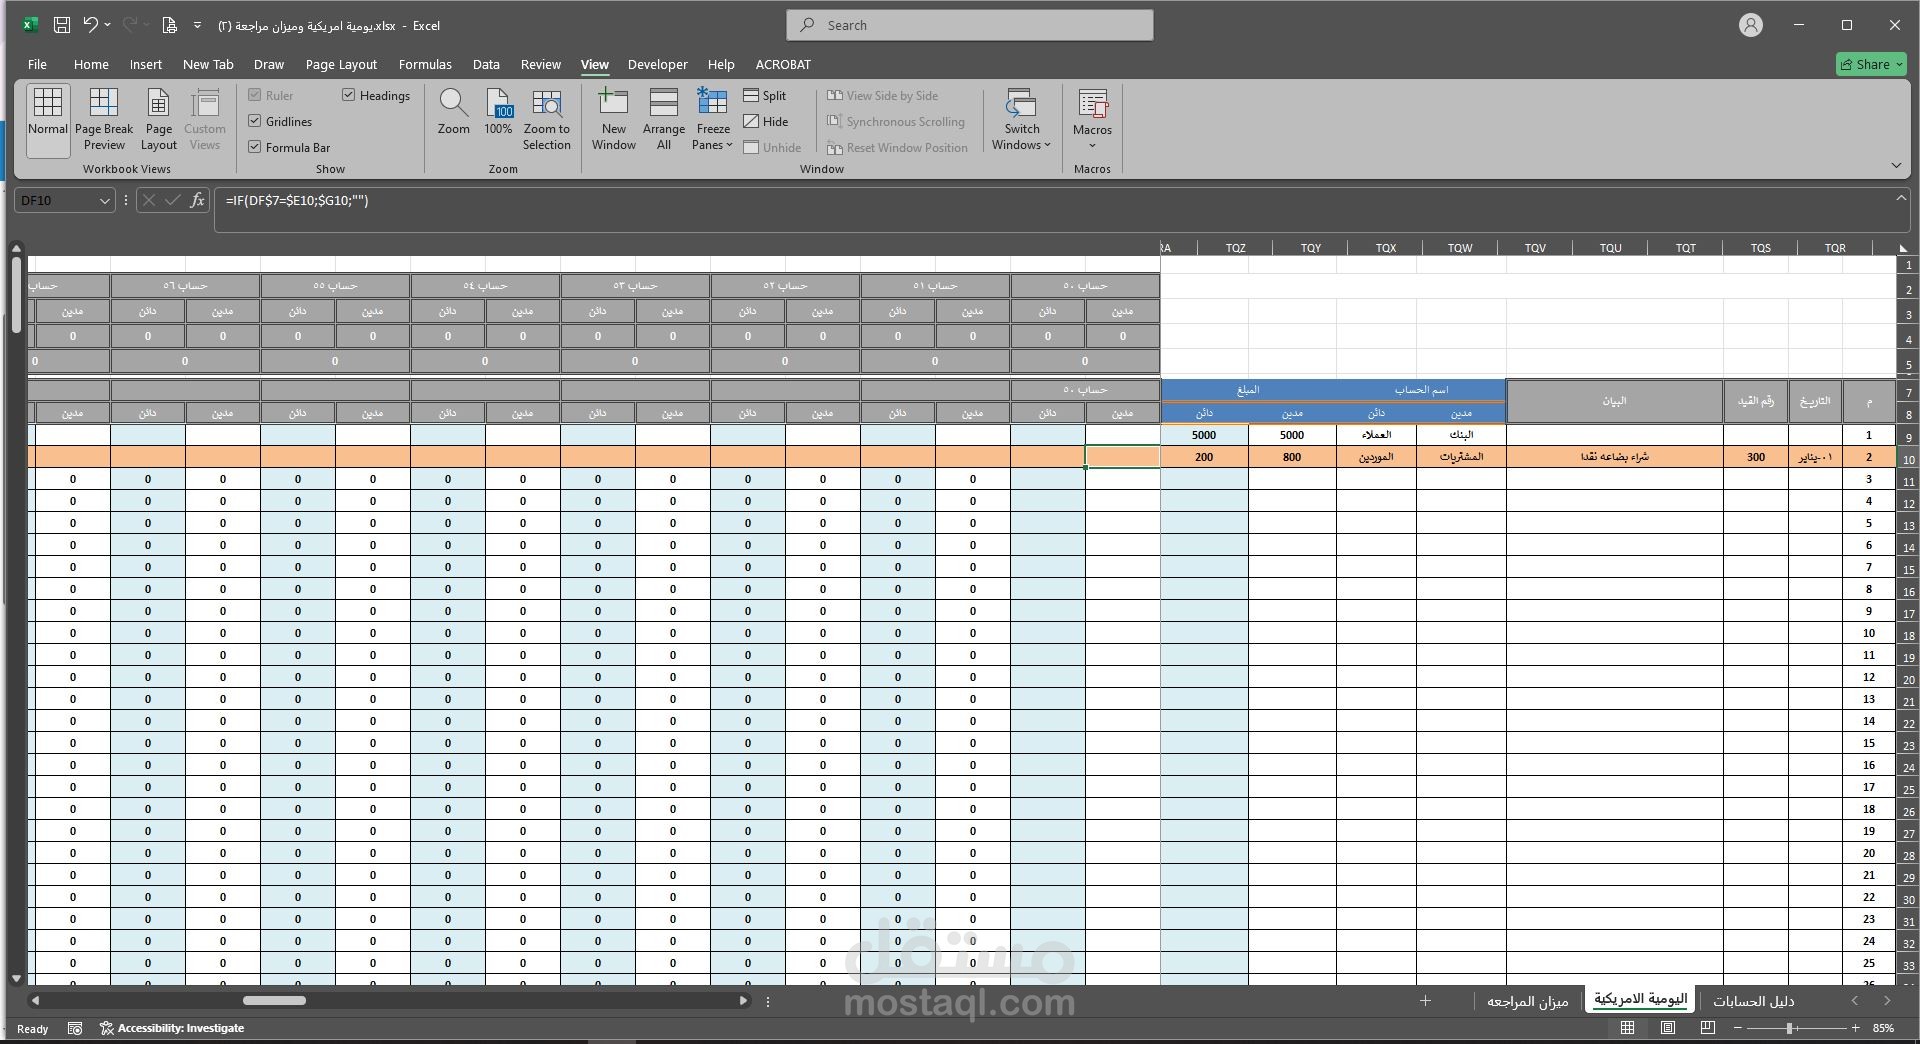Click the cell containing المشتريات
The height and width of the screenshot is (1044, 1920).
(1461, 457)
